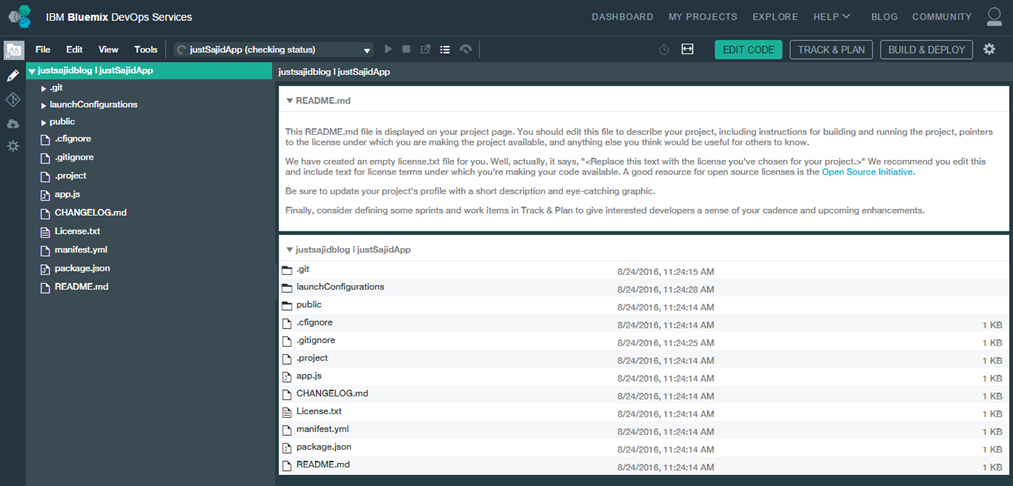Click the stopwatch operations icon
This screenshot has width=1013, height=486.
click(663, 50)
